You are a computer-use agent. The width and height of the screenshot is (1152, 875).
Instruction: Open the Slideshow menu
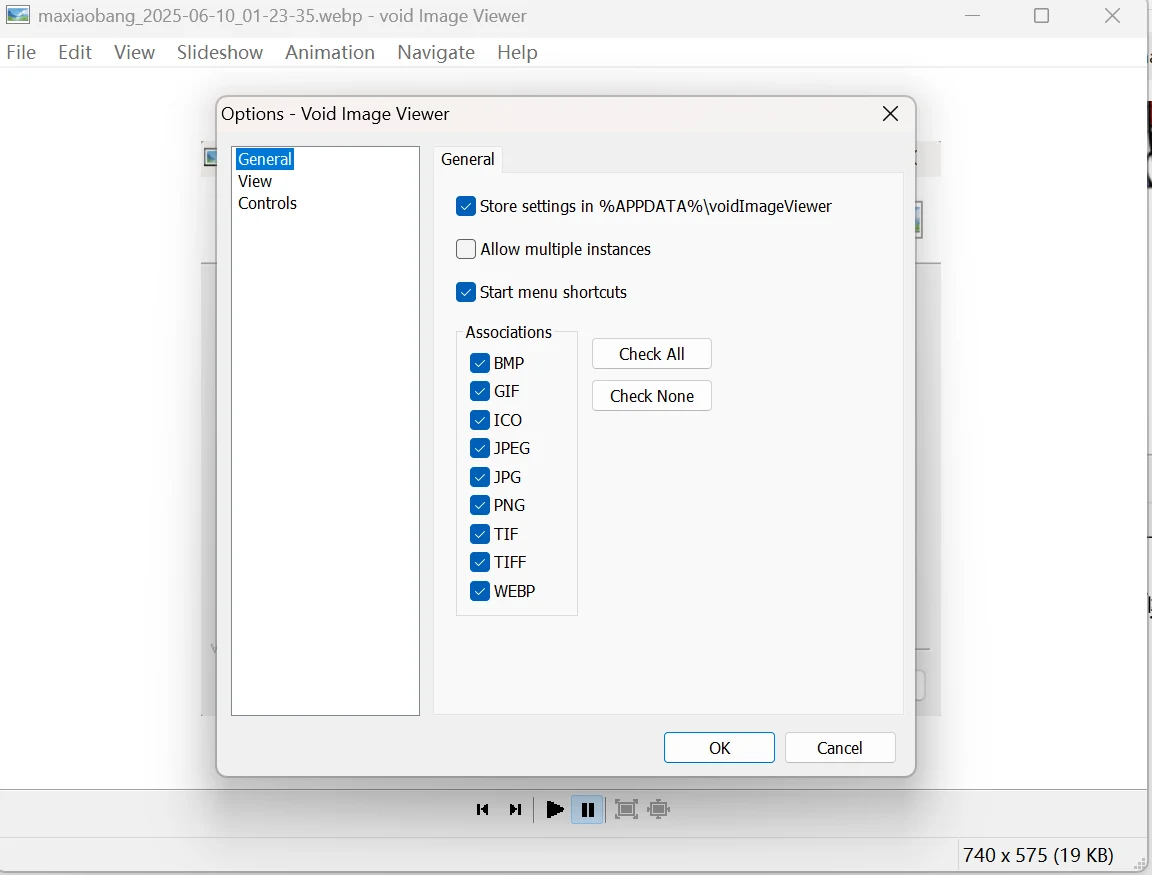pyautogui.click(x=220, y=52)
